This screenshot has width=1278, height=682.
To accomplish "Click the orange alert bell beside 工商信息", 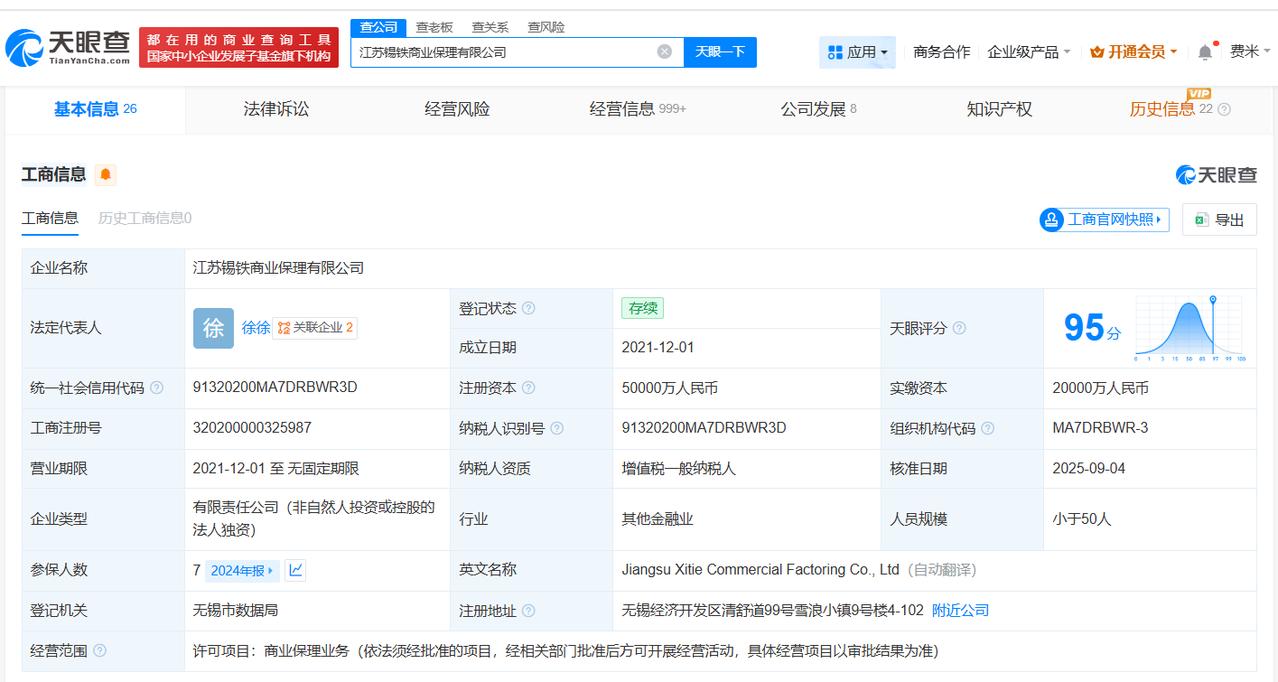I will tap(105, 175).
